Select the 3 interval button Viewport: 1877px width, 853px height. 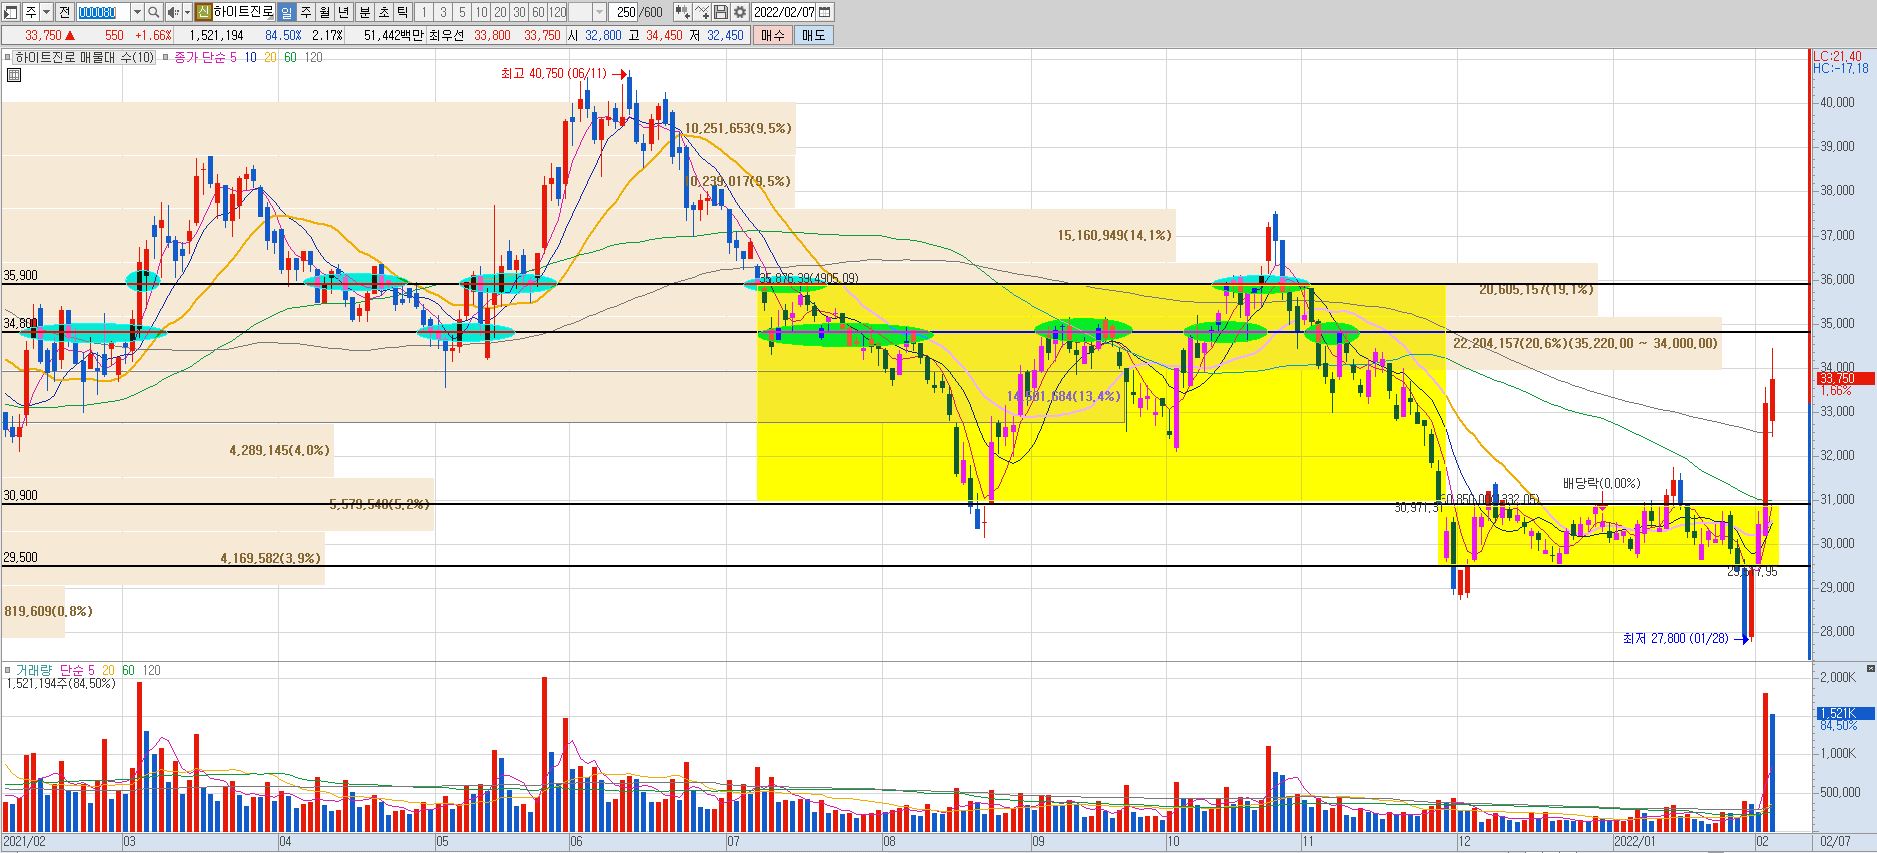tap(443, 12)
